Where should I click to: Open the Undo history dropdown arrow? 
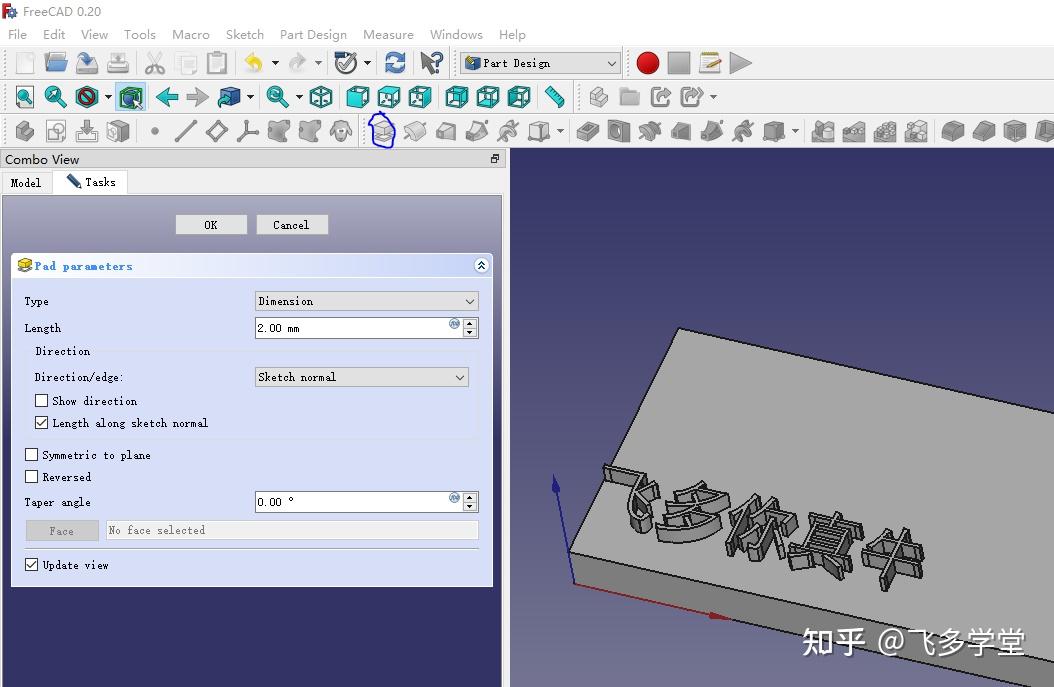coord(275,63)
